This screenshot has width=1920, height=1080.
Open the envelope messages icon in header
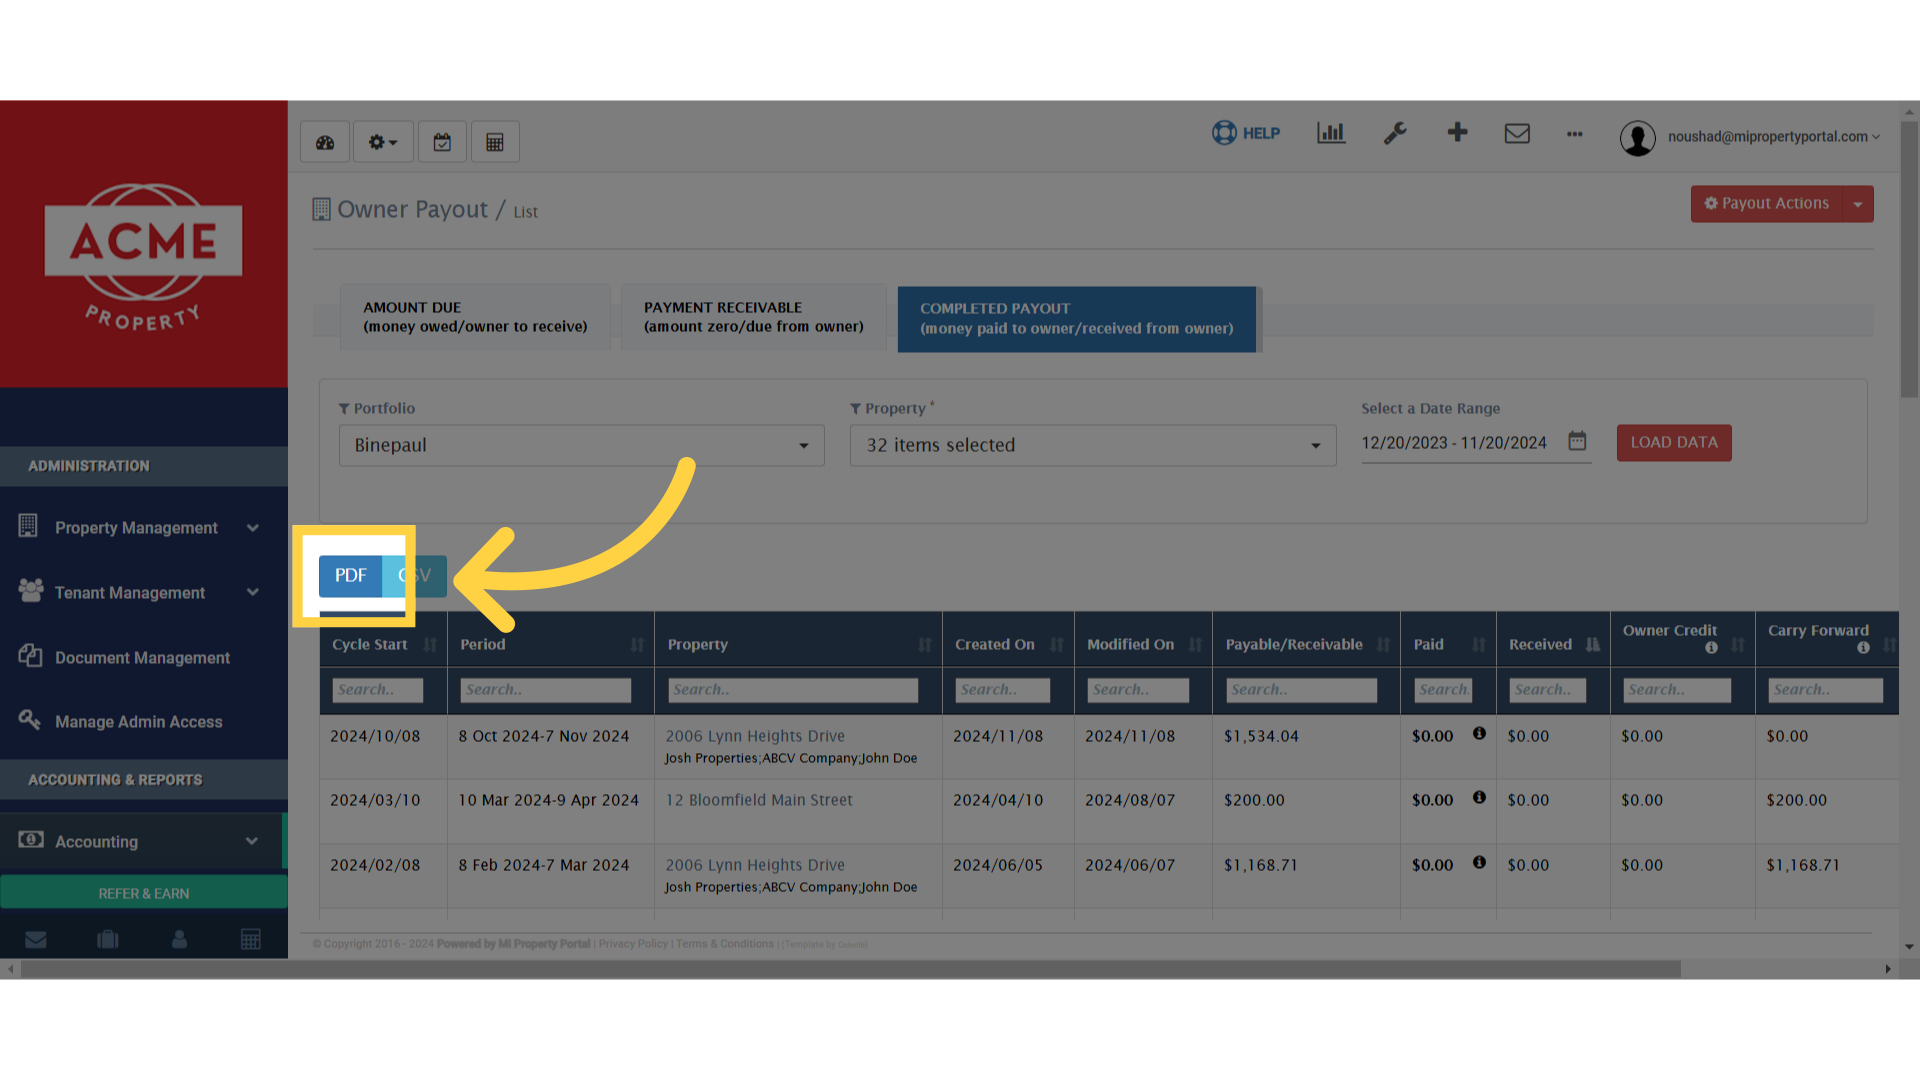[1517, 133]
